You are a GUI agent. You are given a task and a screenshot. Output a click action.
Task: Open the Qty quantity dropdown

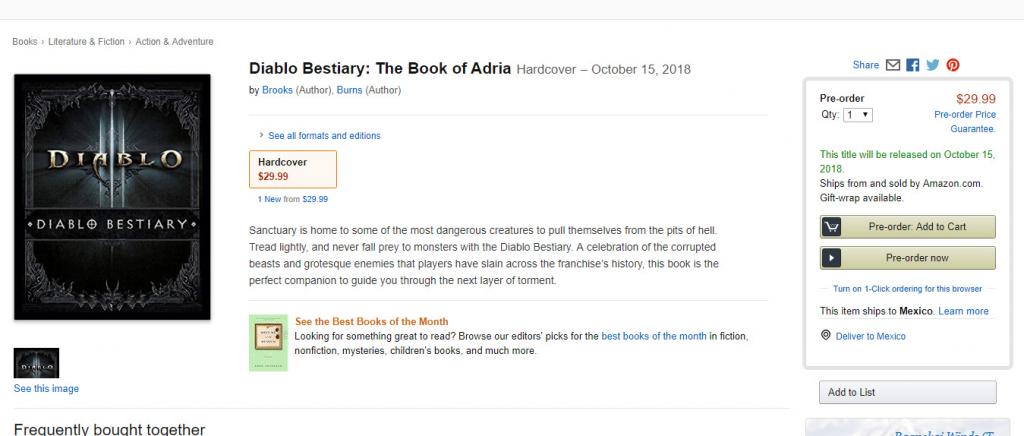[858, 115]
